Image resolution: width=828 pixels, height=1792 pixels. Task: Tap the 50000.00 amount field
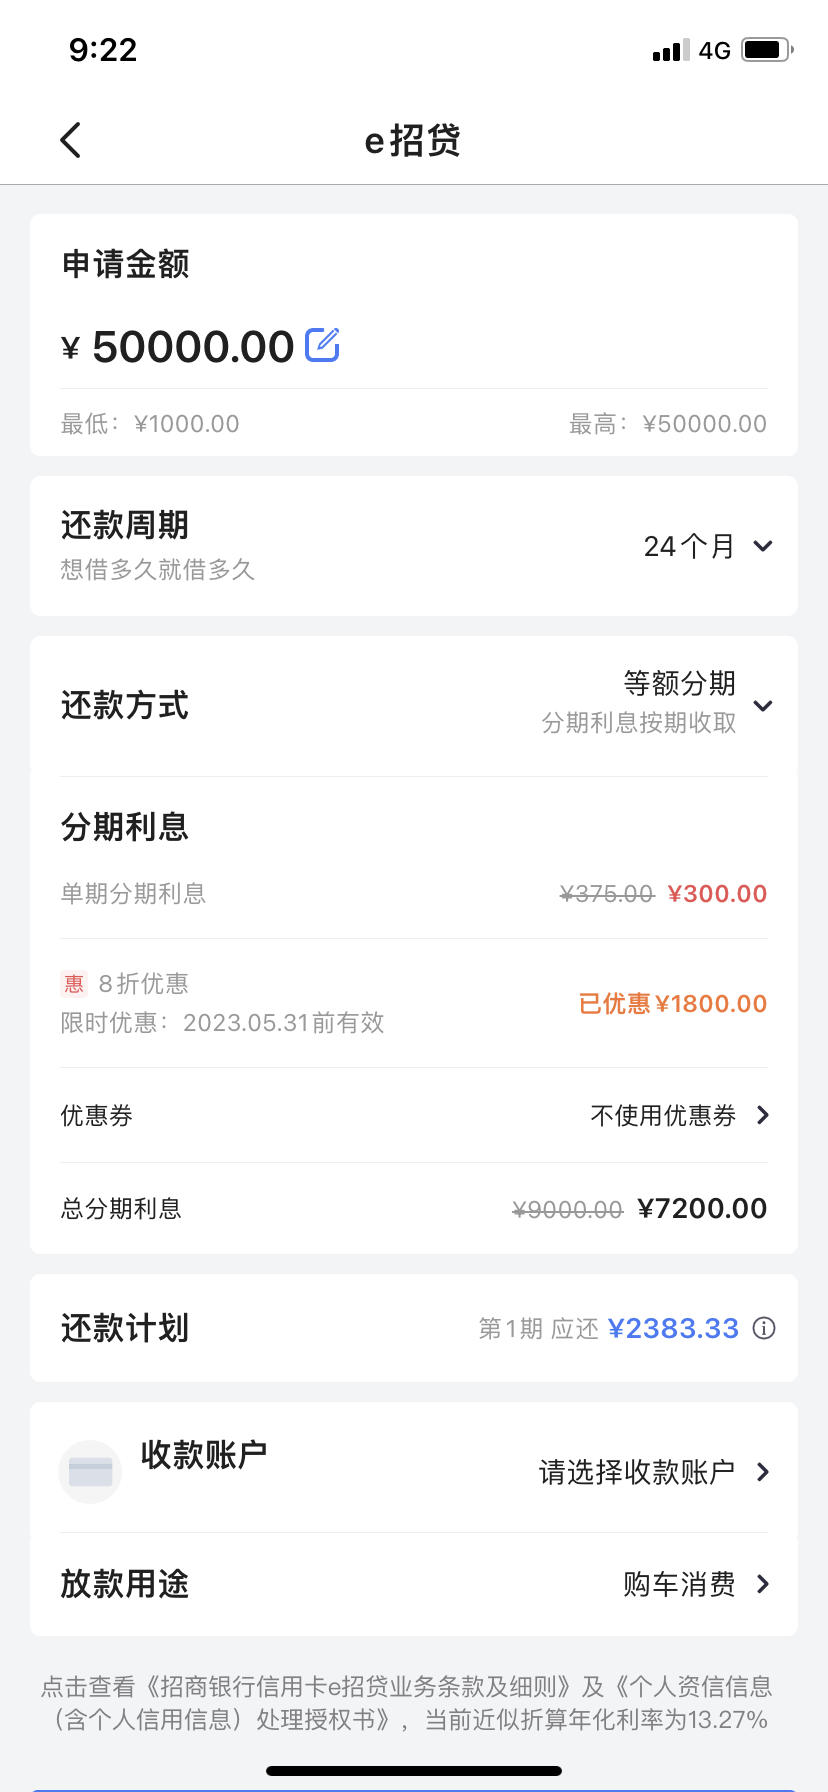click(193, 346)
